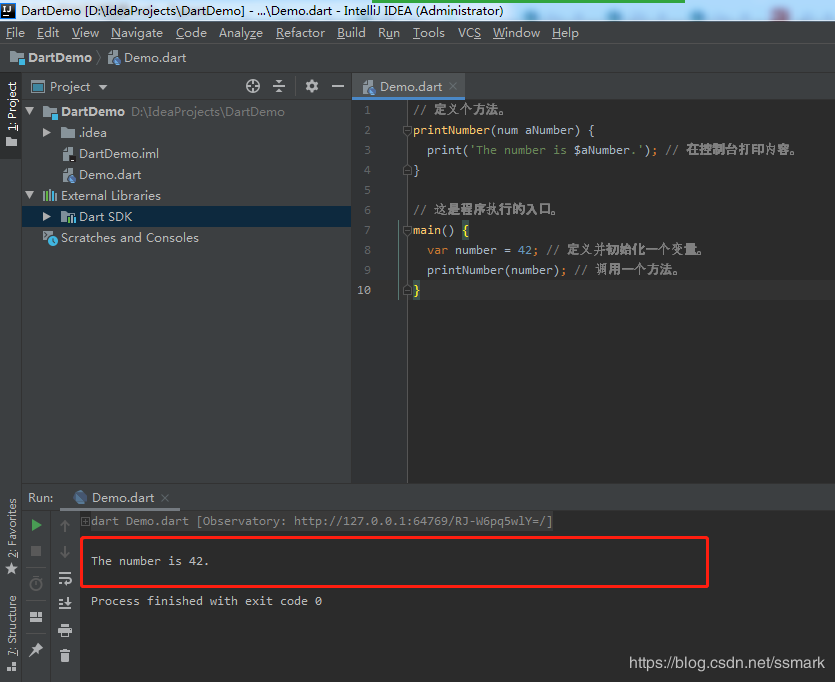The height and width of the screenshot is (682, 835).
Task: Open the Navigate menu
Action: click(137, 33)
